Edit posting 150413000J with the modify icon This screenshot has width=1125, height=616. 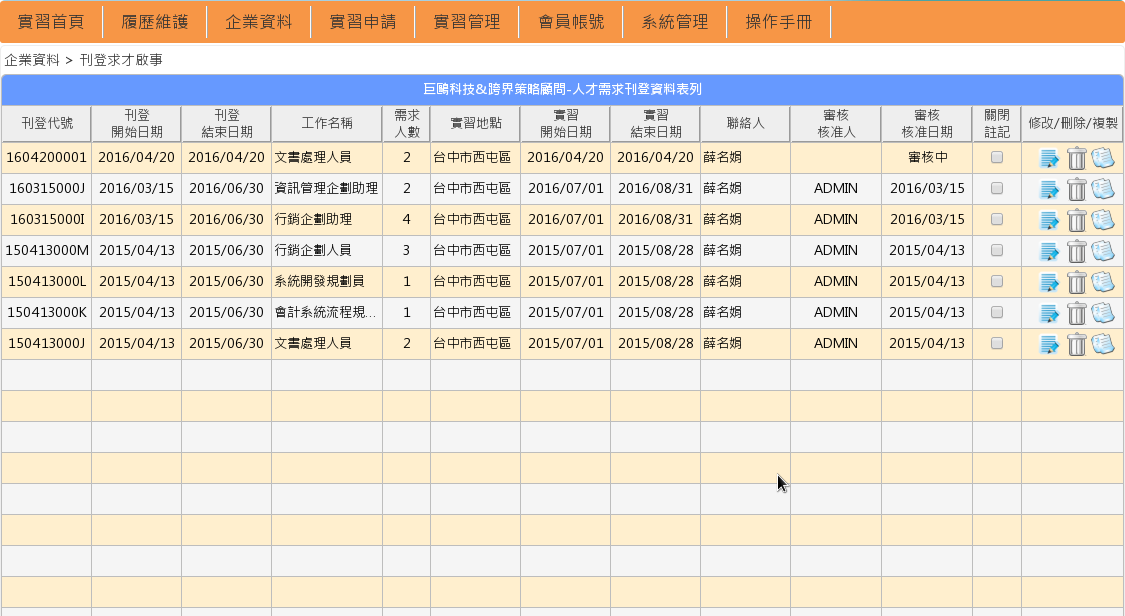pos(1049,343)
